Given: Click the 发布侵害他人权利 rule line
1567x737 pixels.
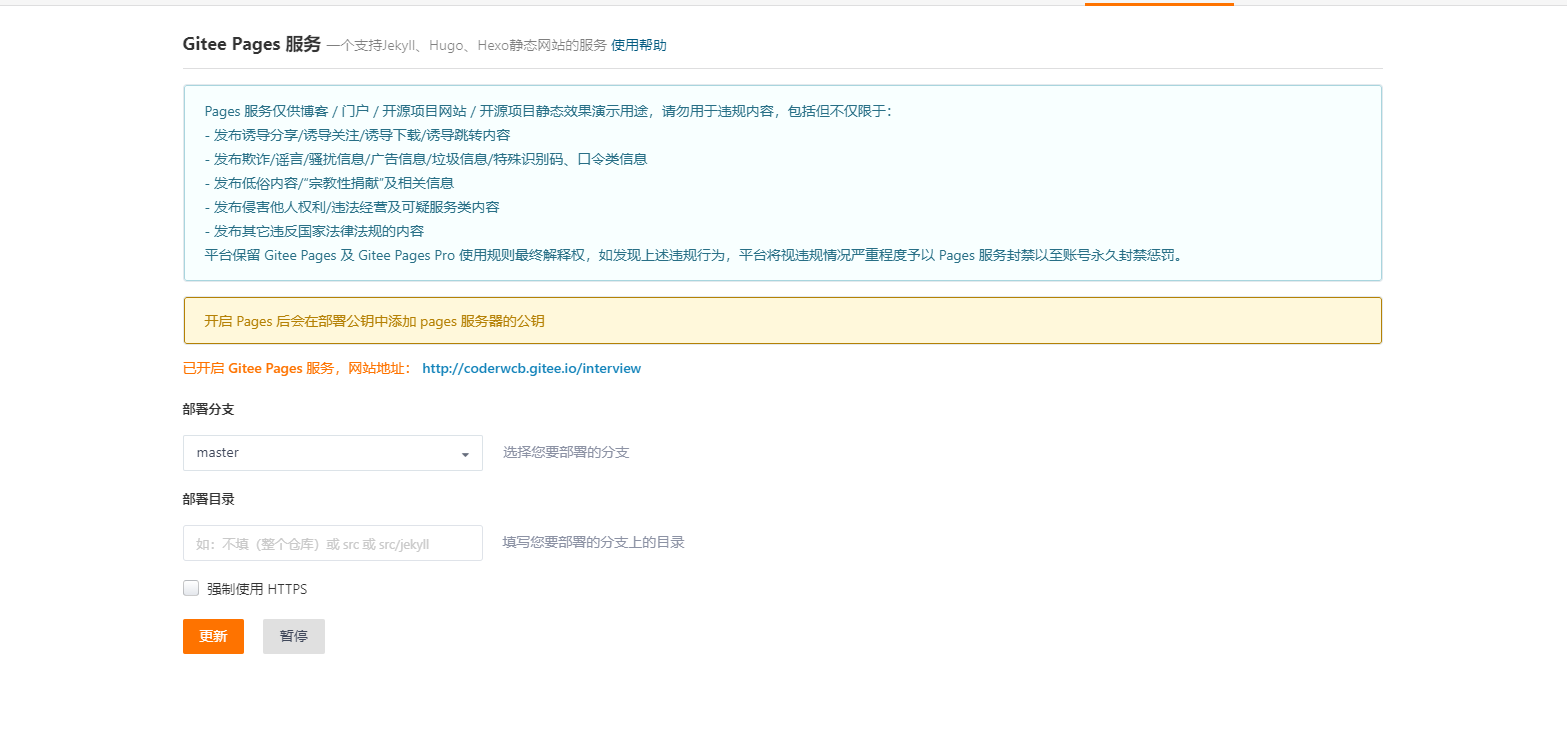Looking at the screenshot, I should point(352,207).
